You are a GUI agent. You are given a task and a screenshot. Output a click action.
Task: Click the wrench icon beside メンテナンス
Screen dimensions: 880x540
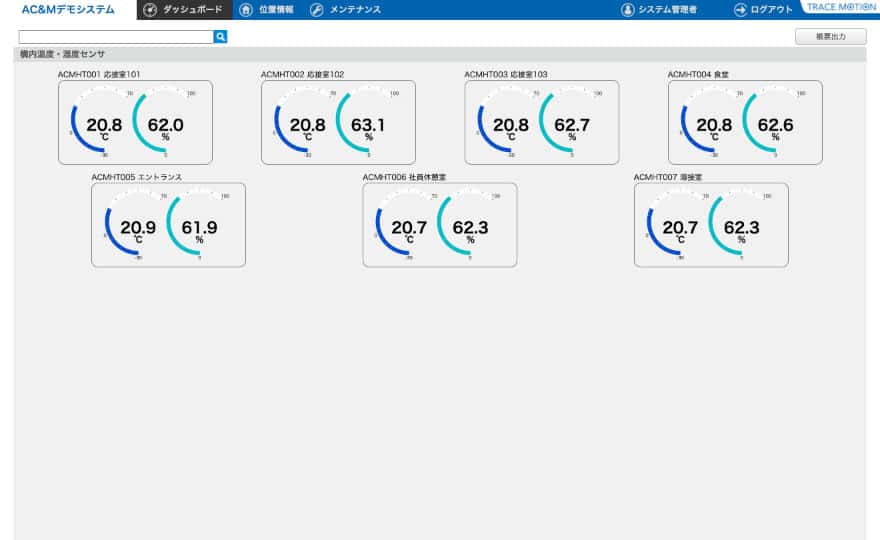317,10
